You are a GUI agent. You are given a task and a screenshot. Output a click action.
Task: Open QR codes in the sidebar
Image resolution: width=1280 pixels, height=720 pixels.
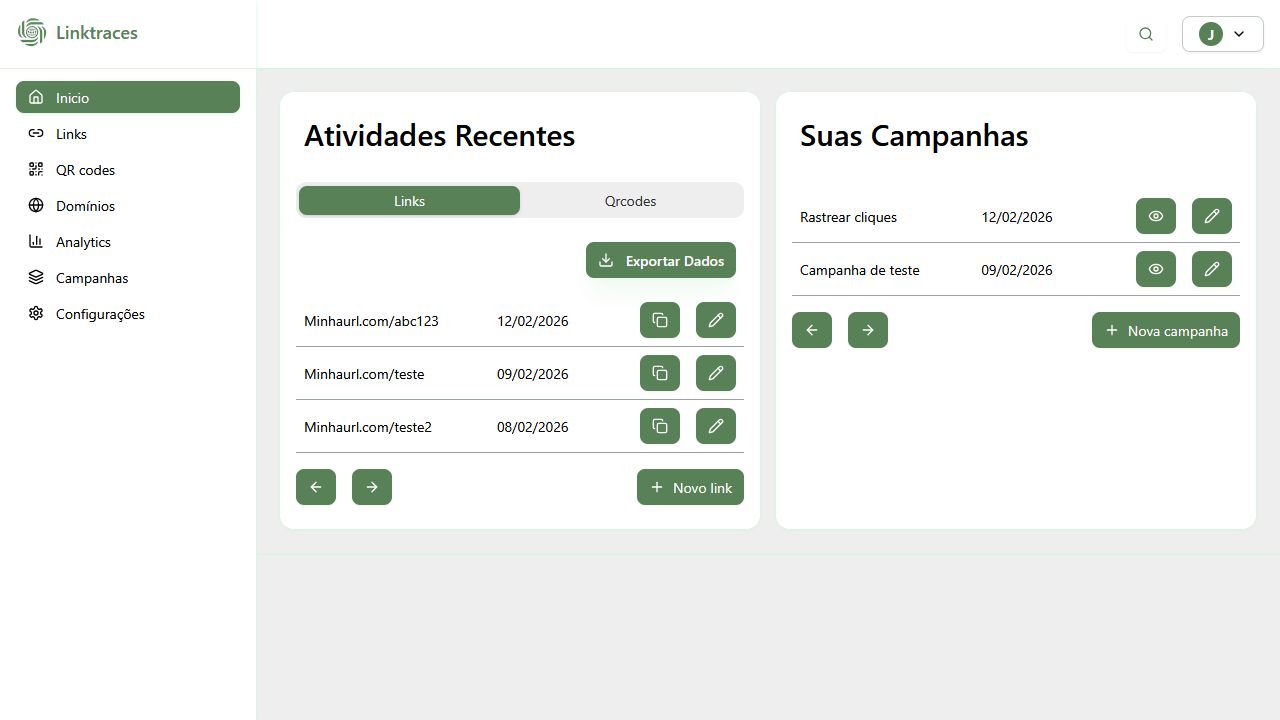(85, 170)
